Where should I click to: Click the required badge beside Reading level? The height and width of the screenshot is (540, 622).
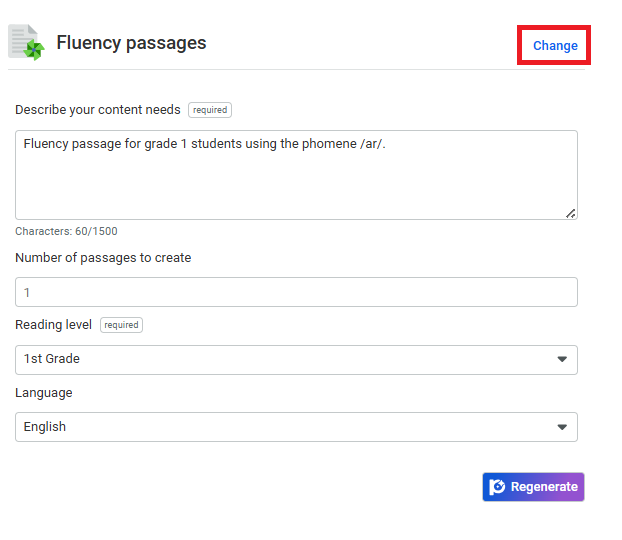pyautogui.click(x=121, y=325)
